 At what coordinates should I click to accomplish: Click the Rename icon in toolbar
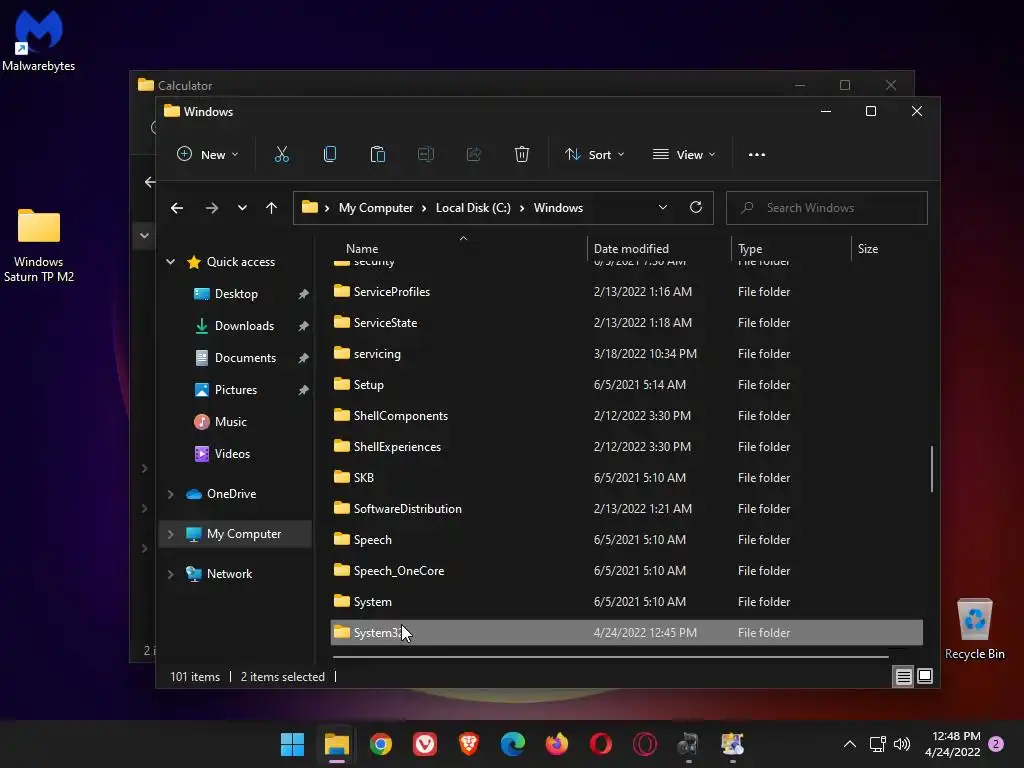pos(426,155)
